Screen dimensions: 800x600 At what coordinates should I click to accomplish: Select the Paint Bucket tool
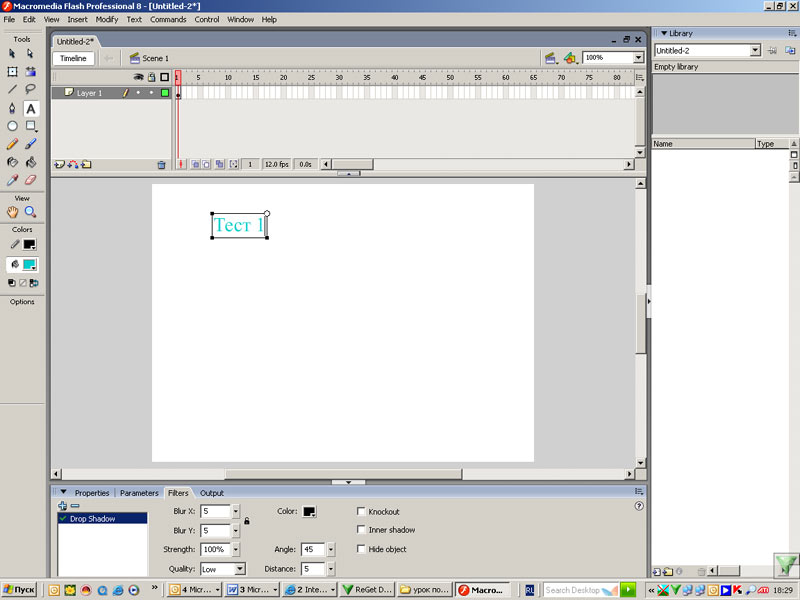click(x=30, y=162)
